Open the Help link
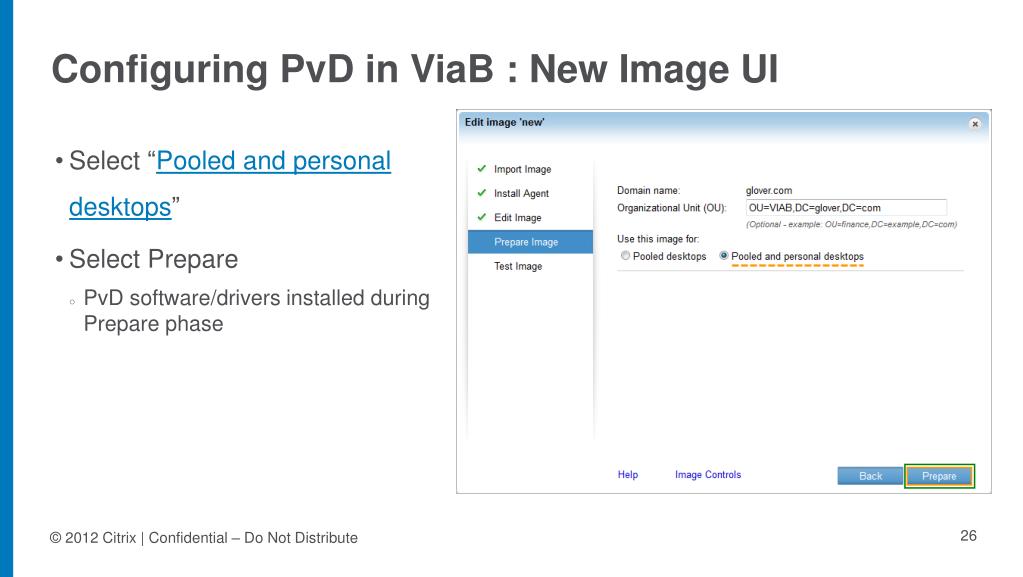The height and width of the screenshot is (577, 1023). point(628,475)
